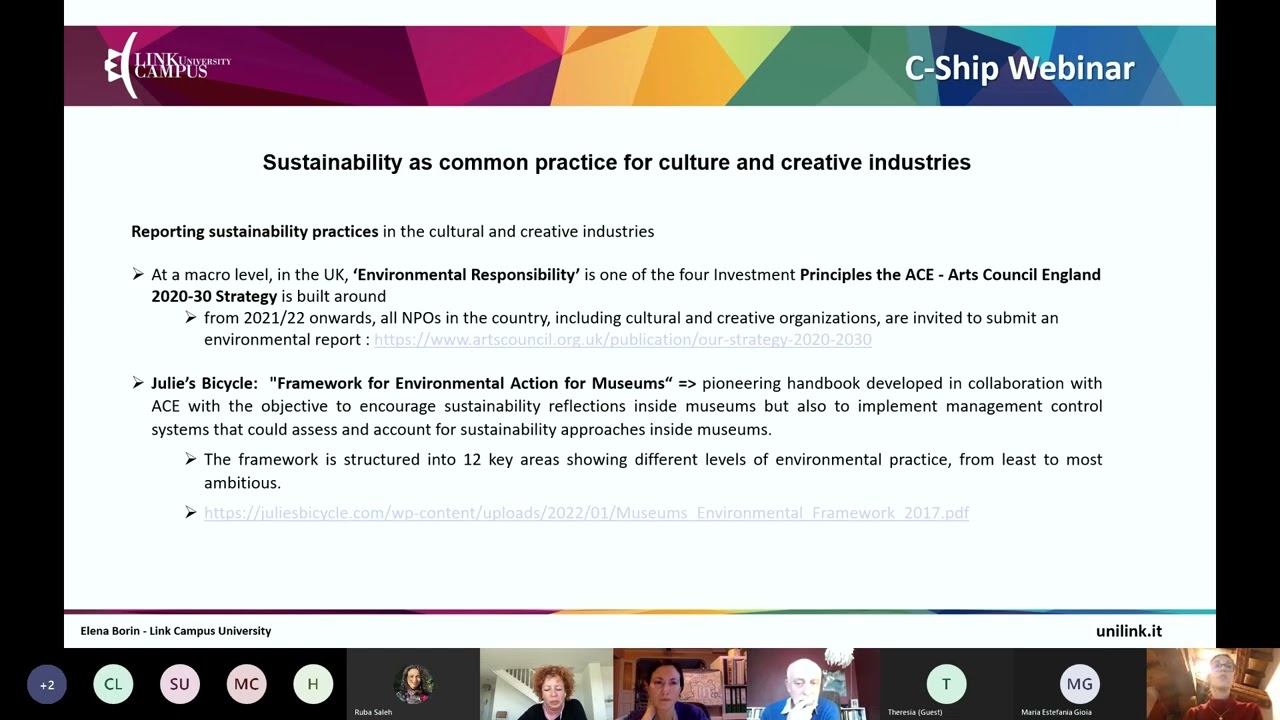Click the "Julie's Bicycle:" bold text
The width and height of the screenshot is (1280, 720).
pos(204,383)
